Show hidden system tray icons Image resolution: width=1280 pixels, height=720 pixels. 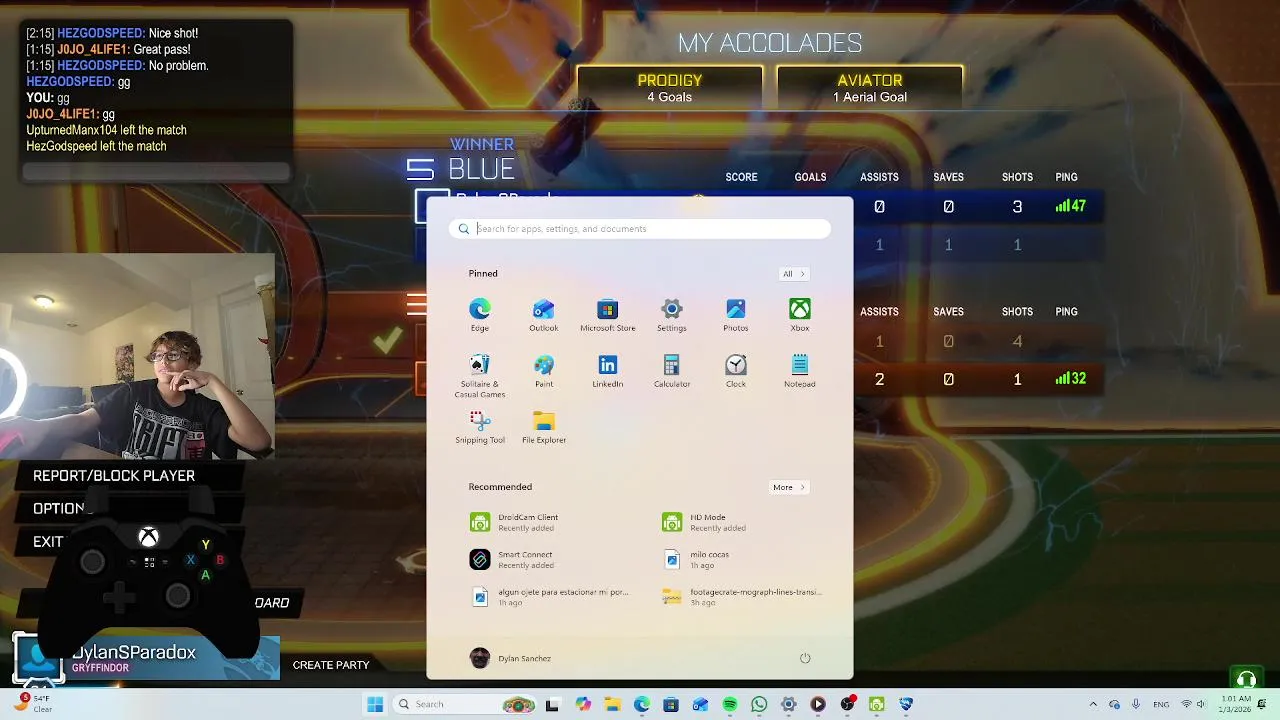[x=1094, y=705]
